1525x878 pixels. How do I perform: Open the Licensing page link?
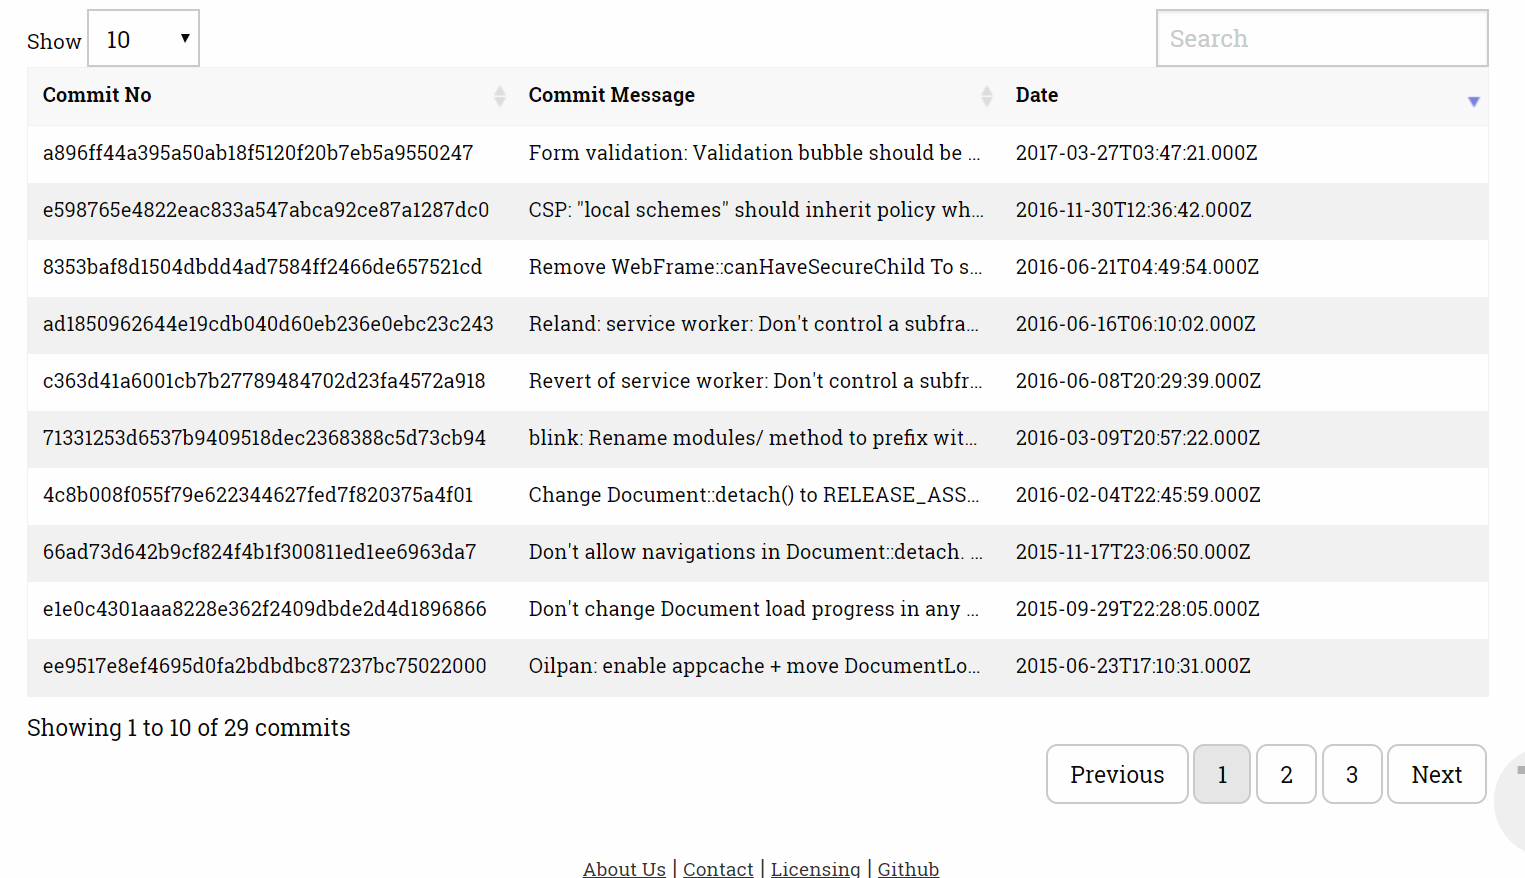(815, 866)
